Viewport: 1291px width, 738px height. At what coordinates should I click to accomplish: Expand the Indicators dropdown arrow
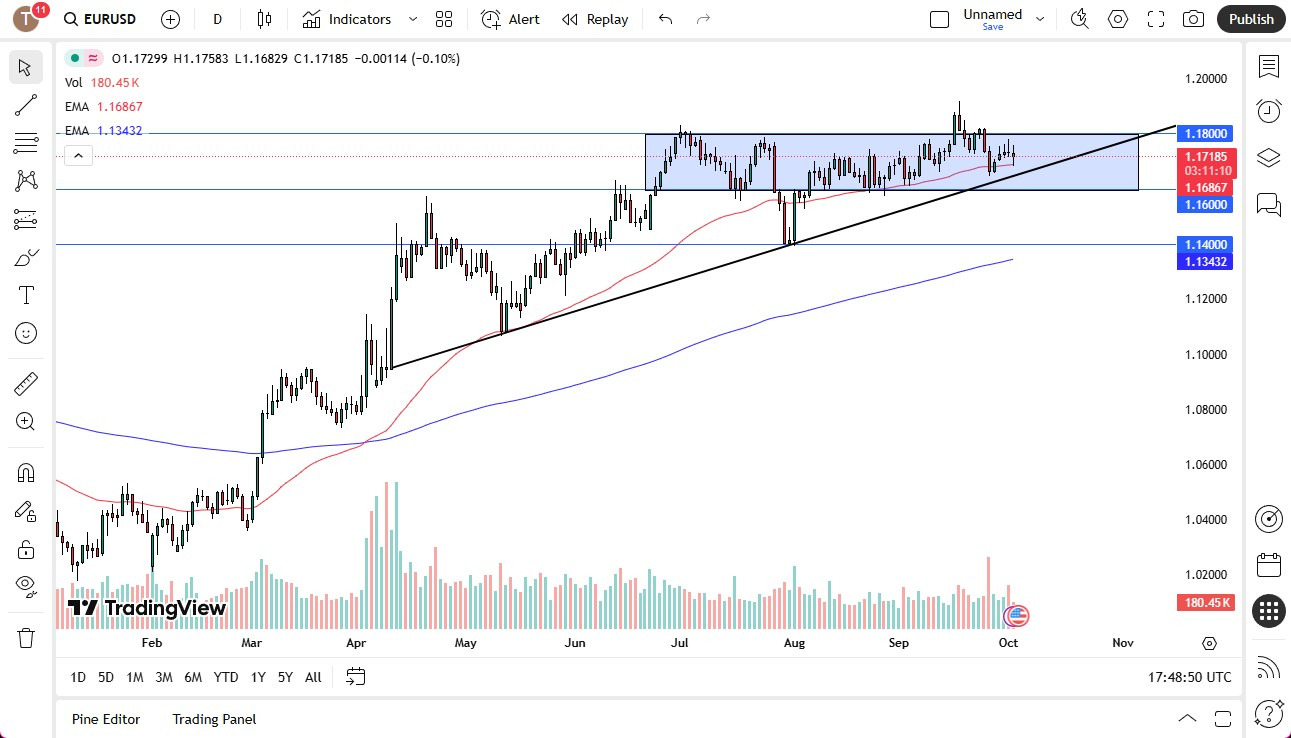point(412,19)
